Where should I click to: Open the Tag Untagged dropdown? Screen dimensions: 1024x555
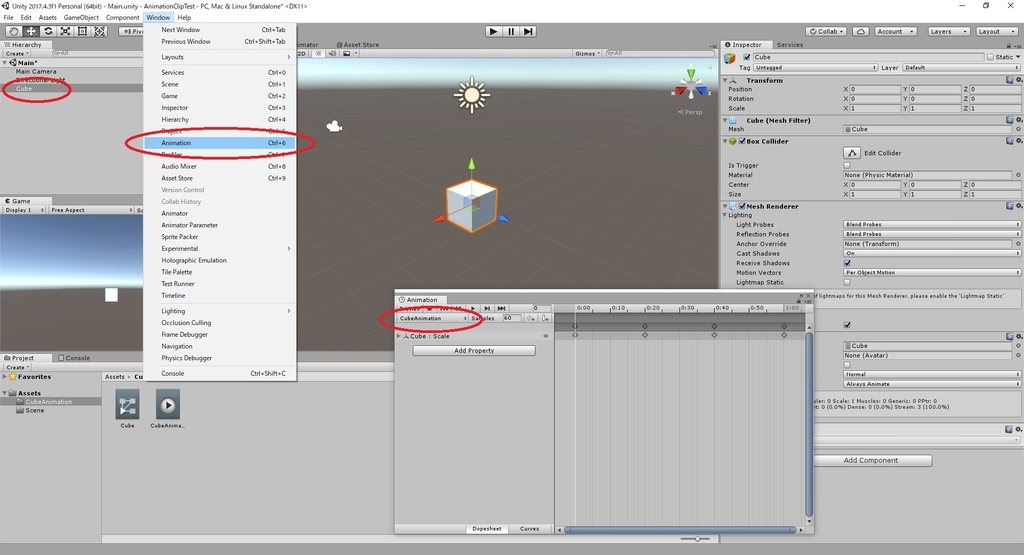(x=815, y=67)
